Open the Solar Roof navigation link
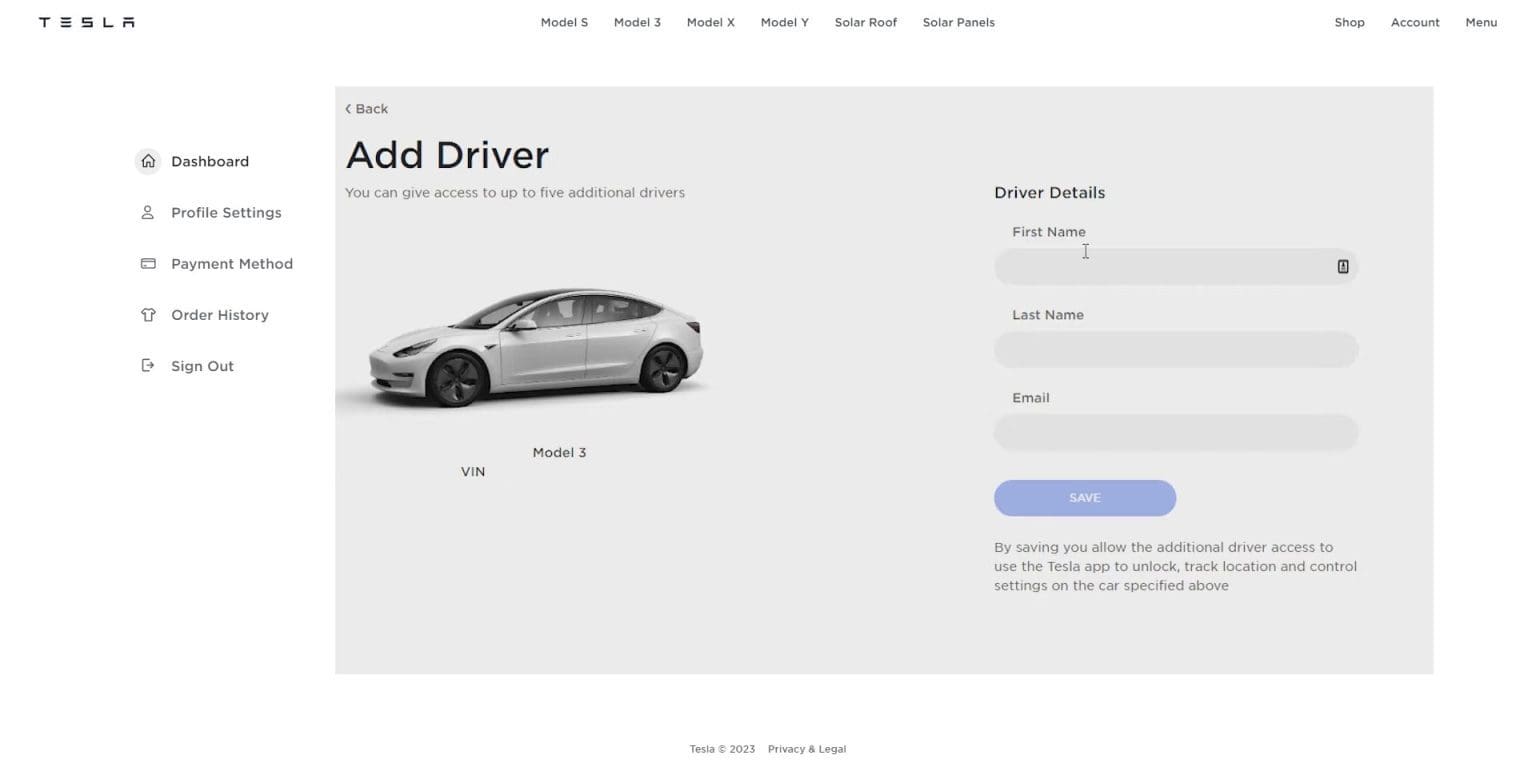Image resolution: width=1536 pixels, height=783 pixels. point(865,21)
